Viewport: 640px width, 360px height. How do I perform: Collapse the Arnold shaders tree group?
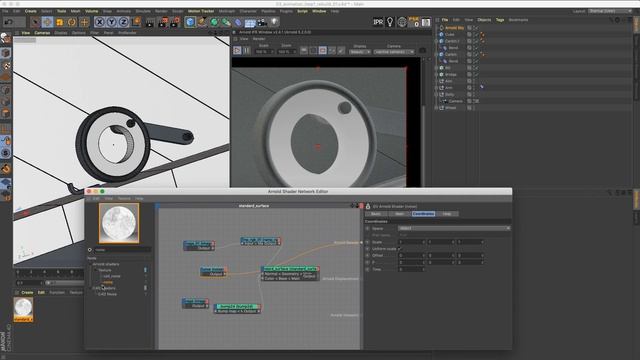[91, 264]
